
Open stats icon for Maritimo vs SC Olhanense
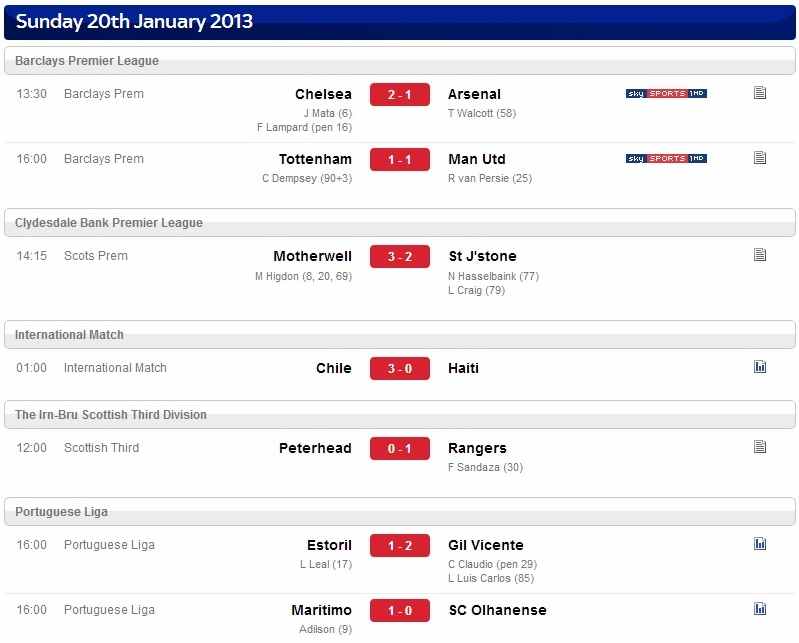tap(760, 609)
